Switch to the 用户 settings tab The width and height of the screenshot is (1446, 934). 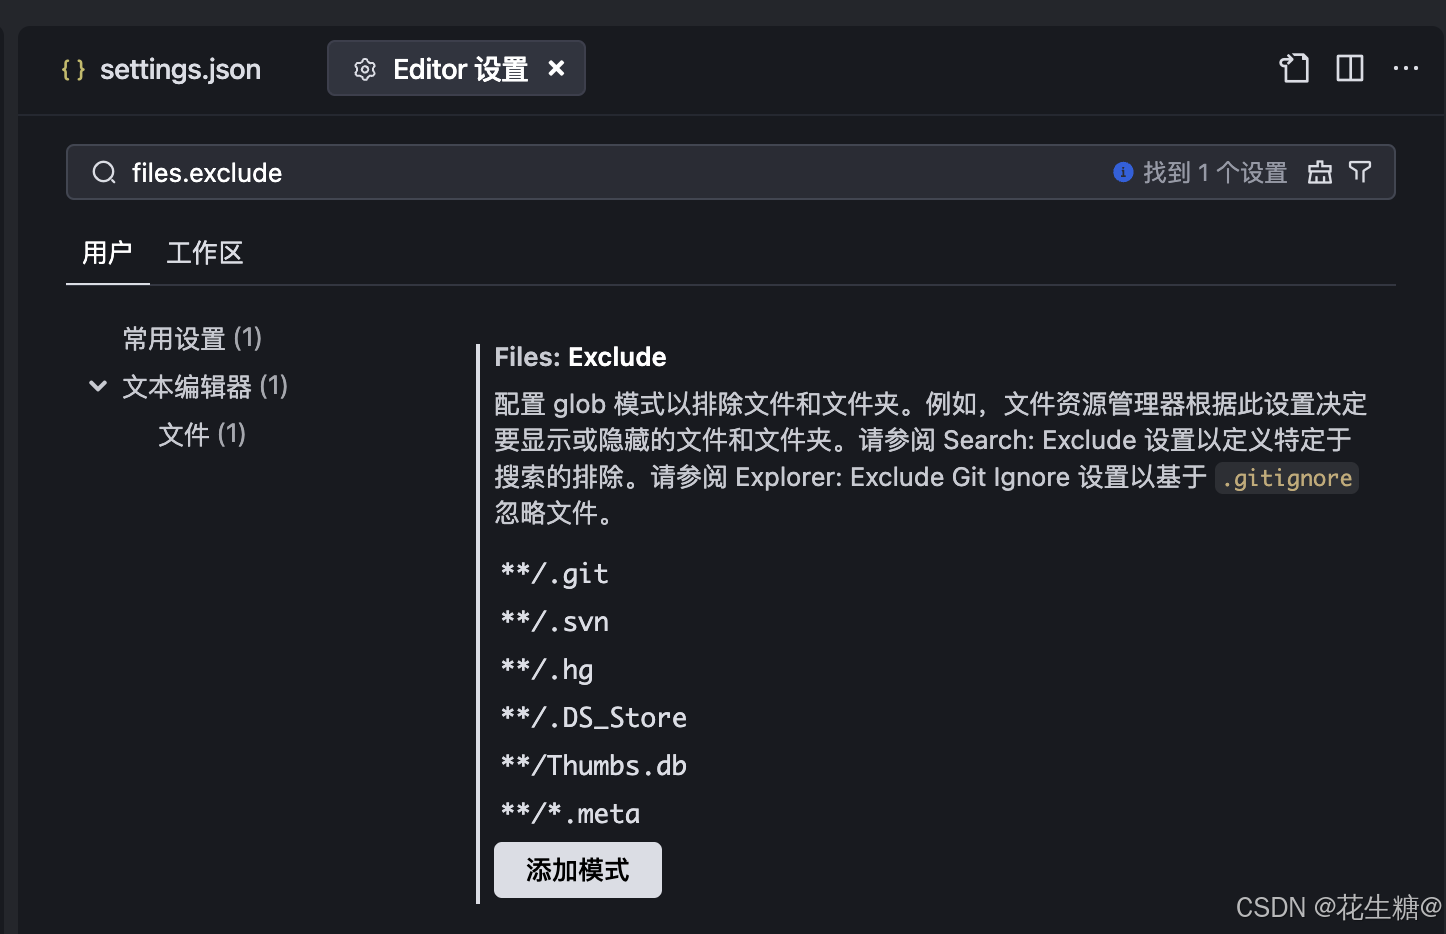(x=107, y=253)
